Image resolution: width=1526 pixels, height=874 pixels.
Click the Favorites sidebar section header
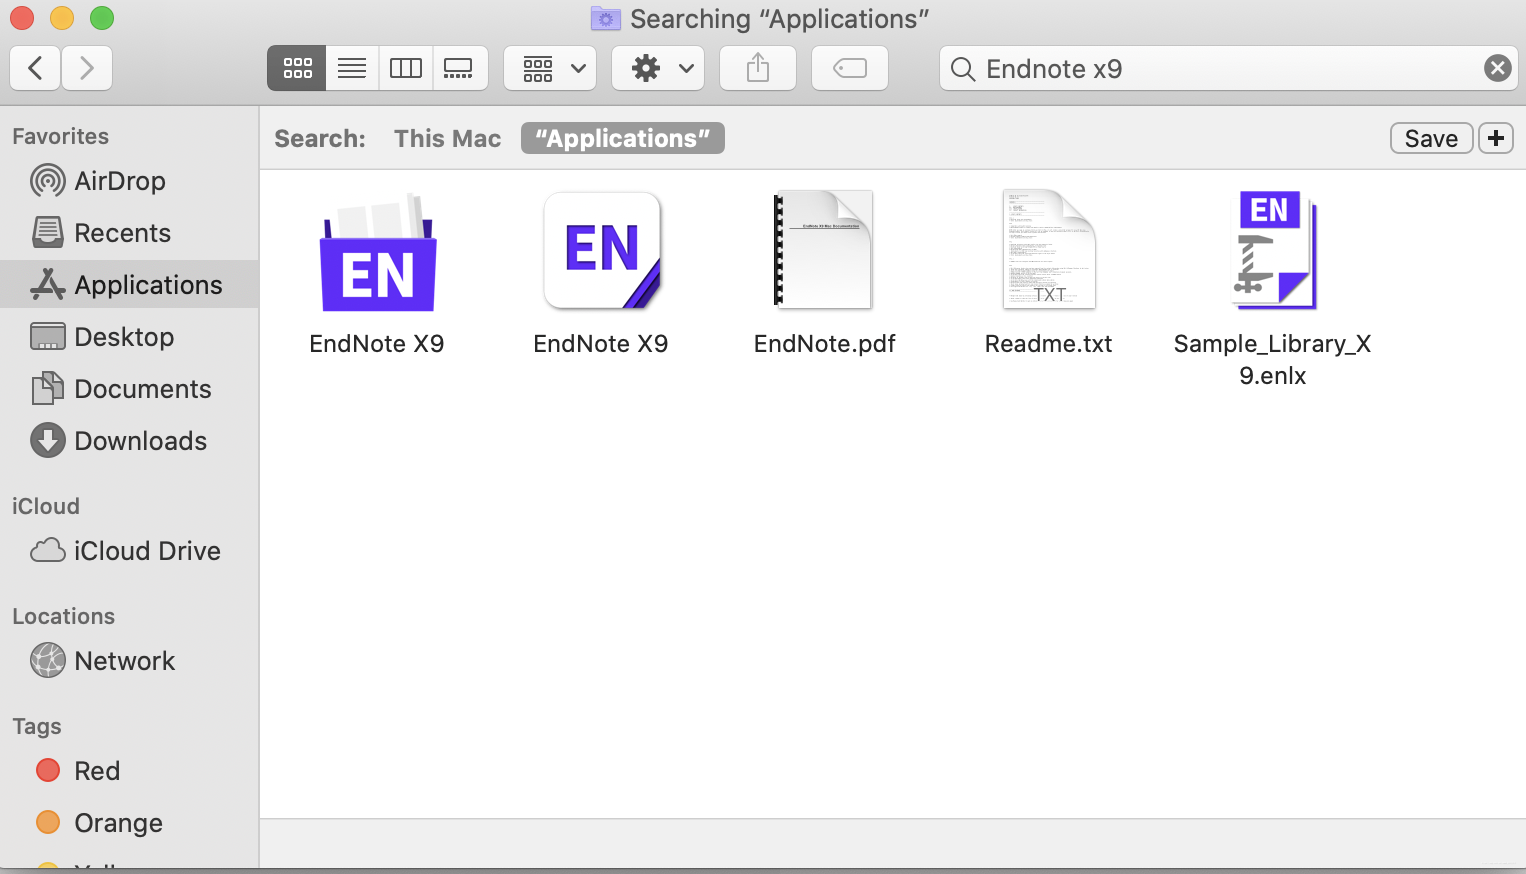[x=60, y=136]
